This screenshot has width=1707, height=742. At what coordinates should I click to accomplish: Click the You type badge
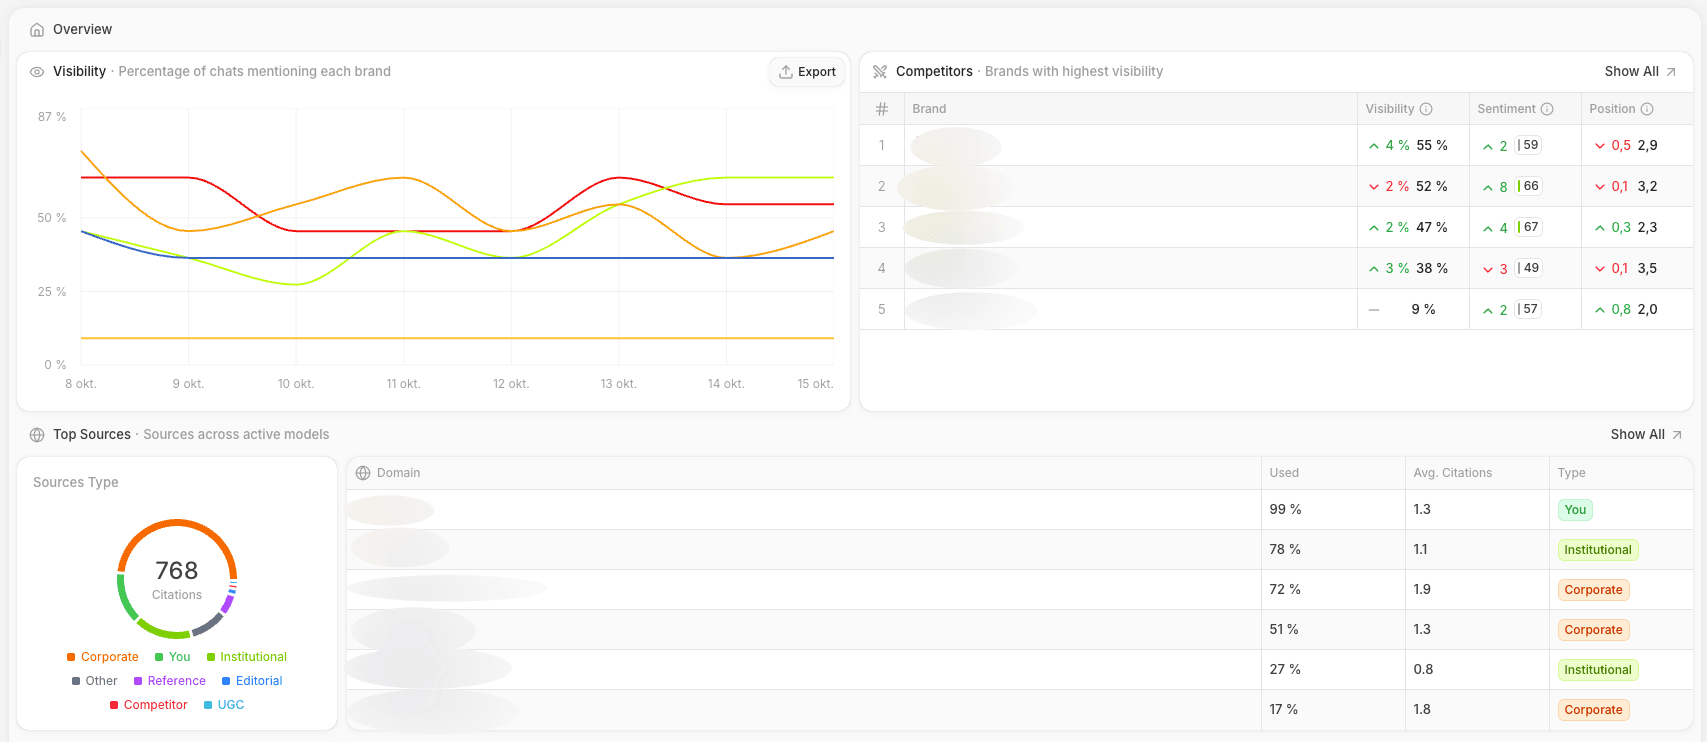(x=1575, y=510)
